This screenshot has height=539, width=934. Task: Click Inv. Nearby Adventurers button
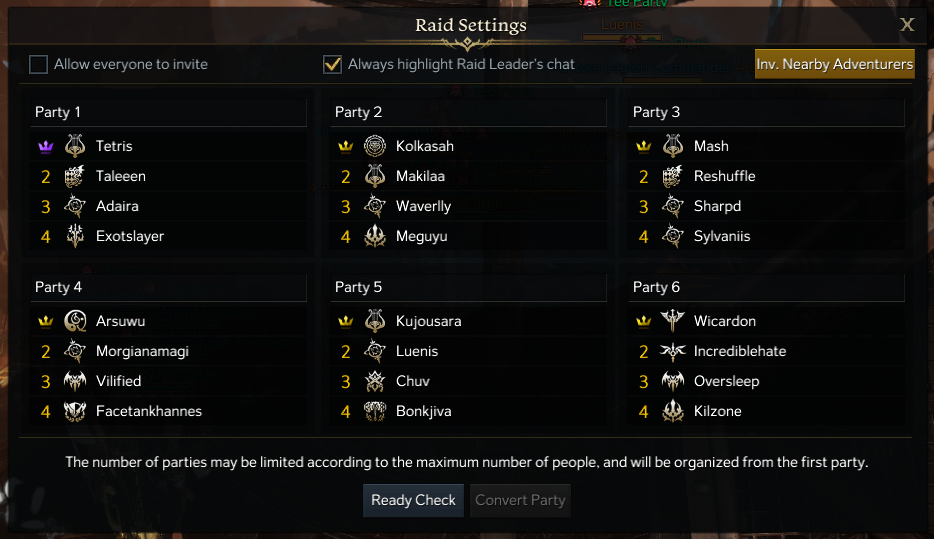pyautogui.click(x=834, y=64)
